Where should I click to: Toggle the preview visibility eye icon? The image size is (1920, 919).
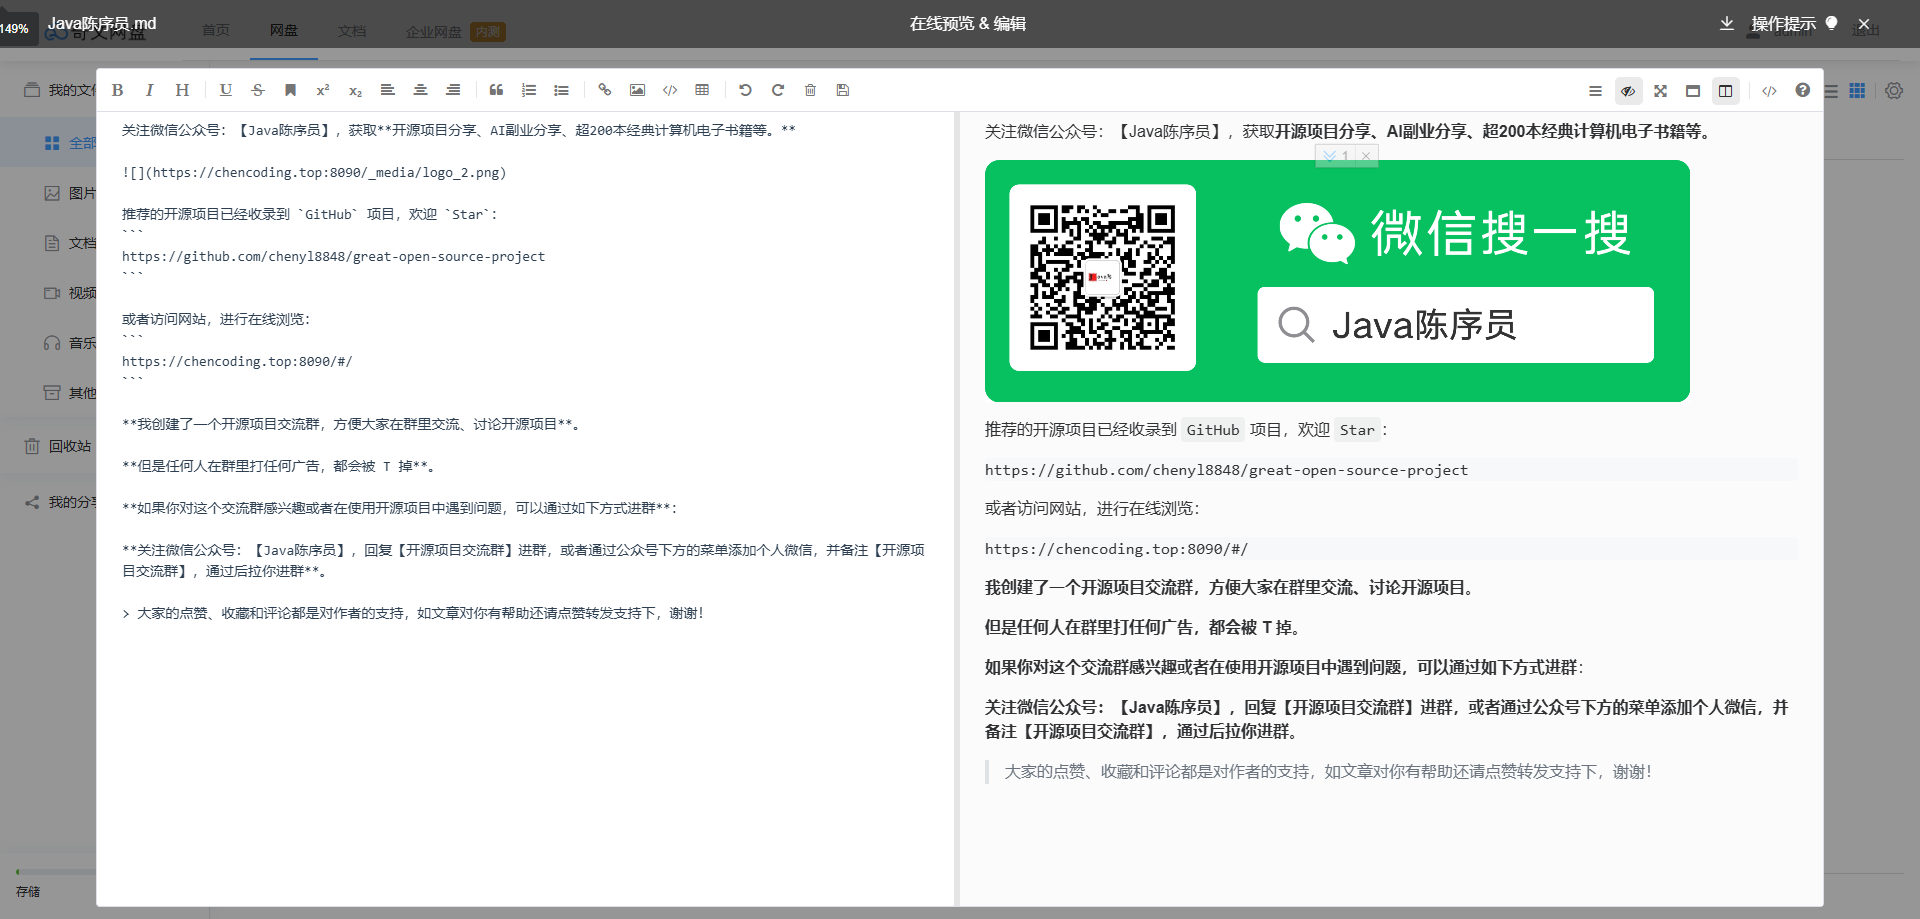[1628, 91]
